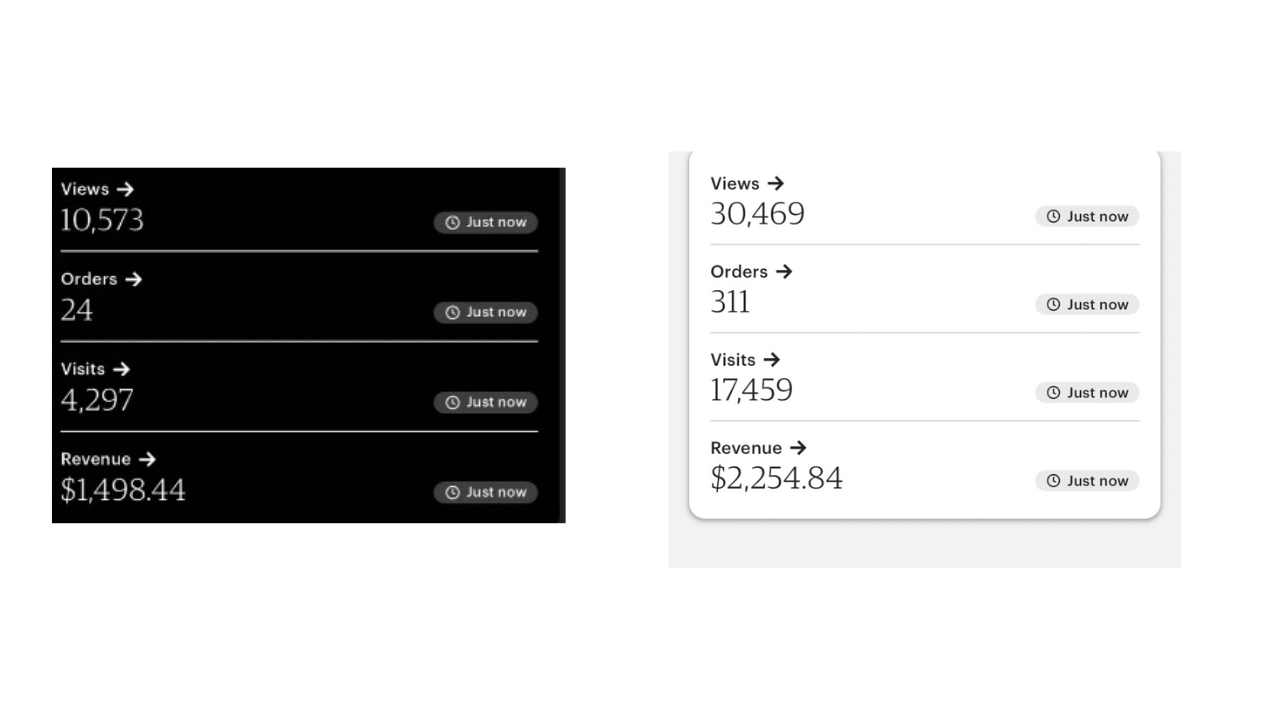Viewport: 1280px width, 720px height.
Task: Click the Just now badge next to $1,498.44 revenue
Action: (486, 492)
